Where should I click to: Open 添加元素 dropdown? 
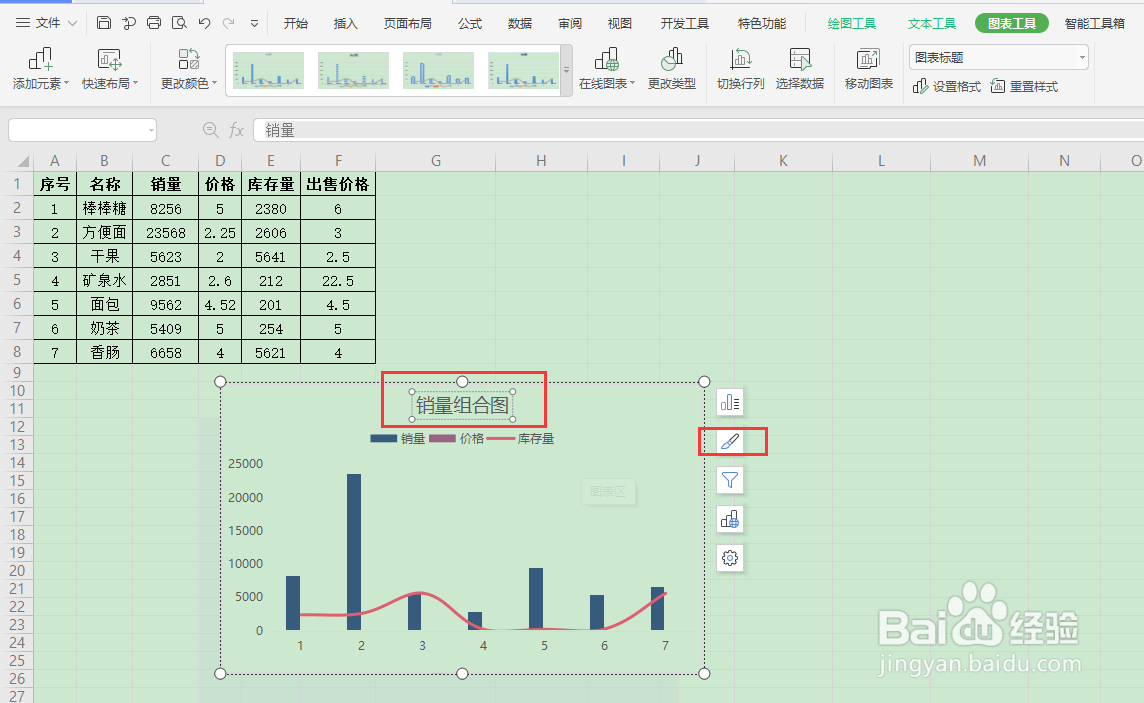pos(41,69)
